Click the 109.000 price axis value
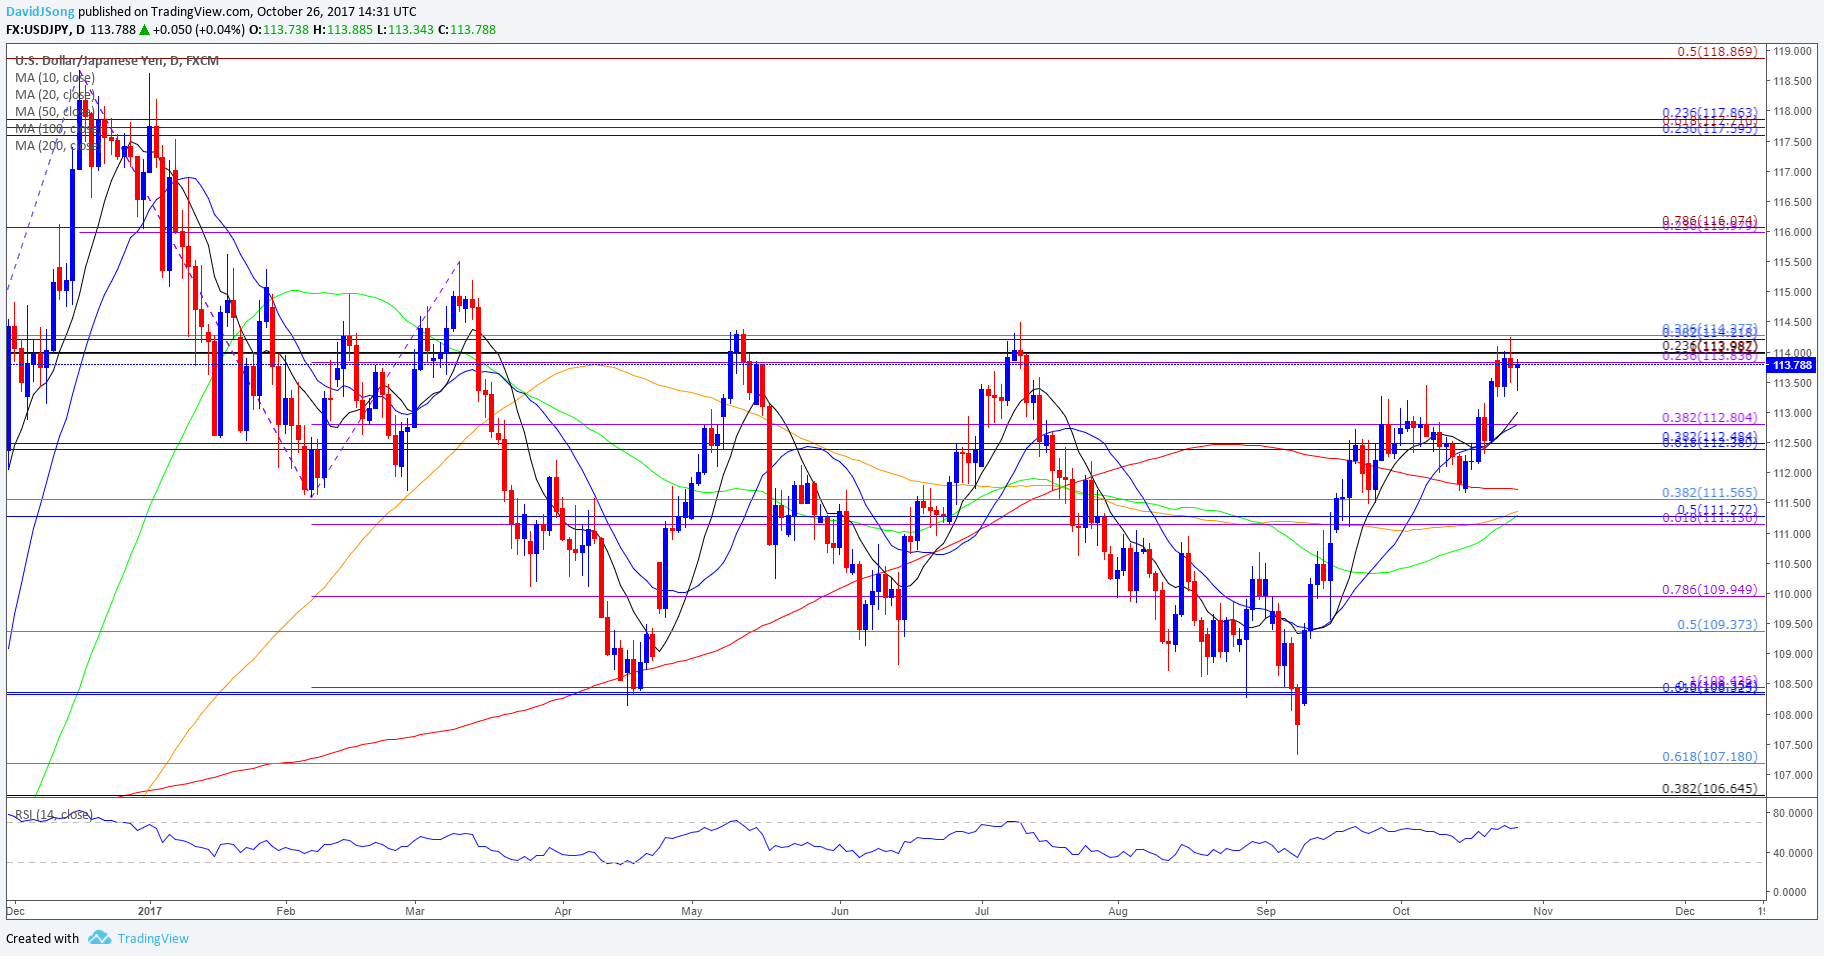Image resolution: width=1824 pixels, height=956 pixels. click(x=1793, y=654)
